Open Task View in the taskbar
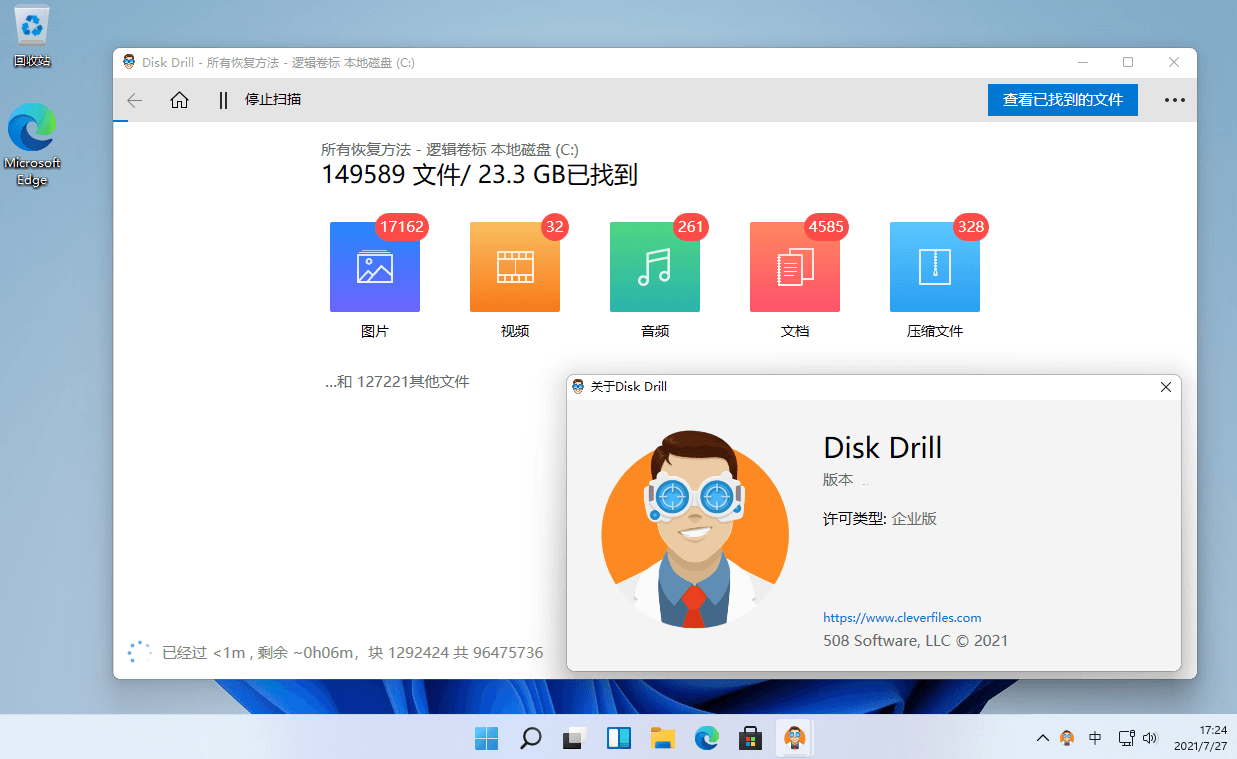This screenshot has height=759, width=1237. click(574, 738)
